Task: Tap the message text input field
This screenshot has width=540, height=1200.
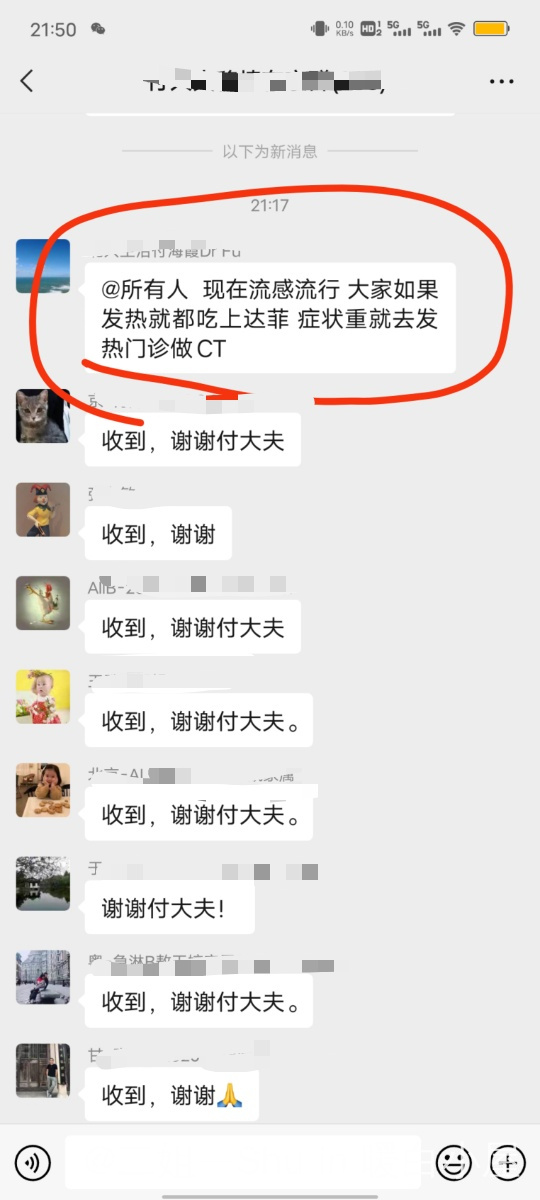Action: (243, 1162)
